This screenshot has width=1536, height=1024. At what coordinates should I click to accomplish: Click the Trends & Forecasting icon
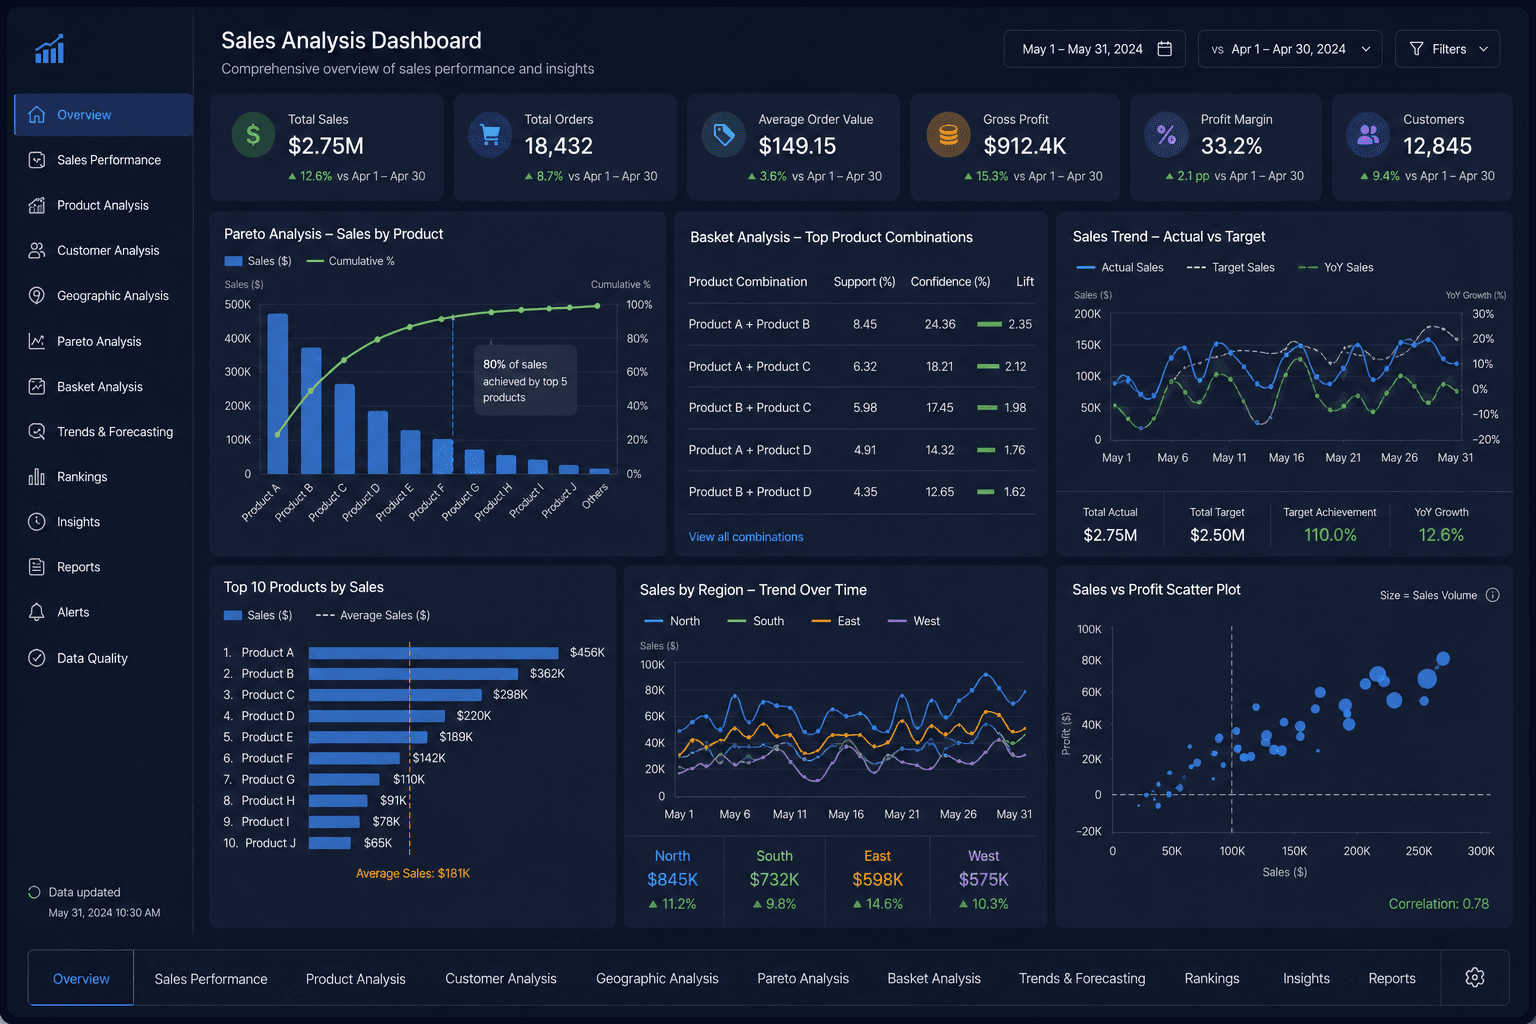coord(37,431)
